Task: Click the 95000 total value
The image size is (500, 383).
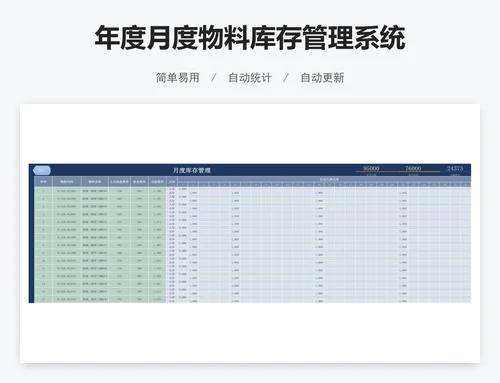Action: pos(371,168)
